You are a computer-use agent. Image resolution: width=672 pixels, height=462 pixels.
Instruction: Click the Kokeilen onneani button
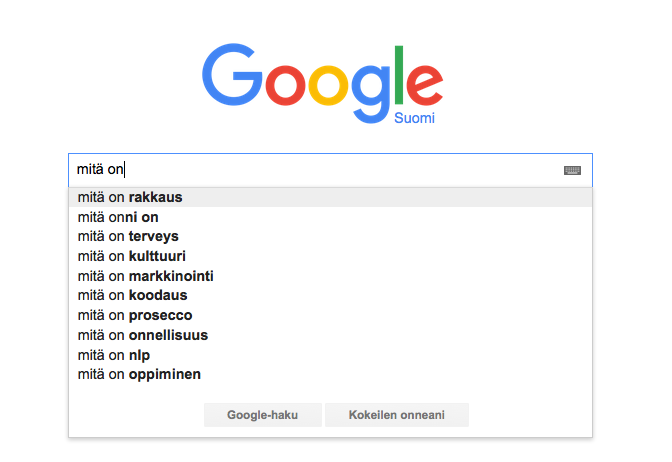[x=397, y=415]
